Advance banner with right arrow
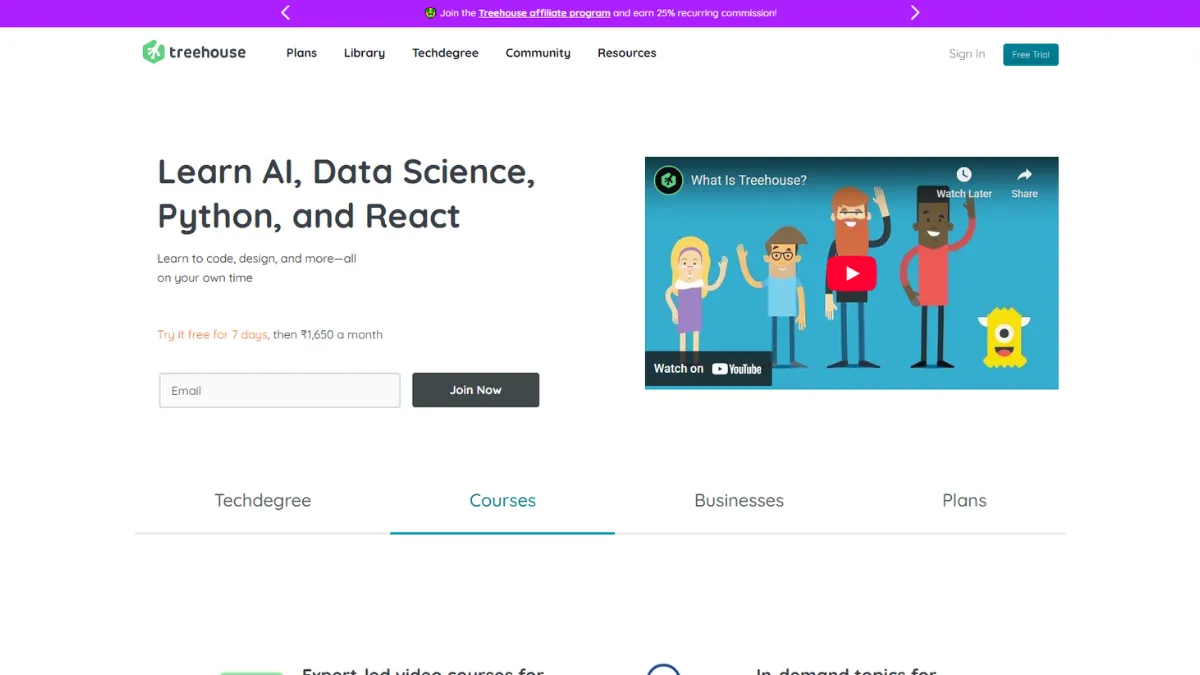This screenshot has width=1200, height=675. (x=914, y=13)
